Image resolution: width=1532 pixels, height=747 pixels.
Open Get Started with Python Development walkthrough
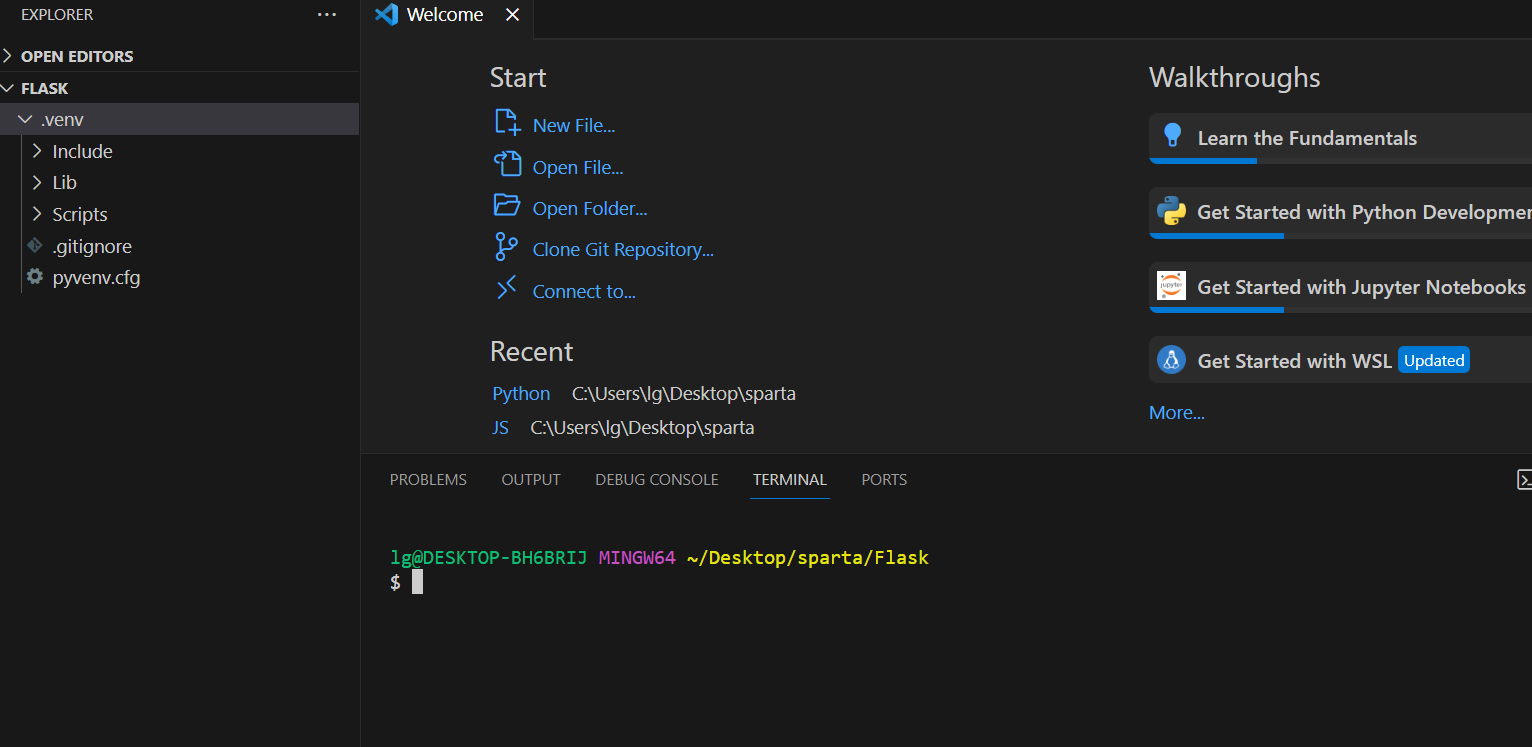tap(1340, 212)
